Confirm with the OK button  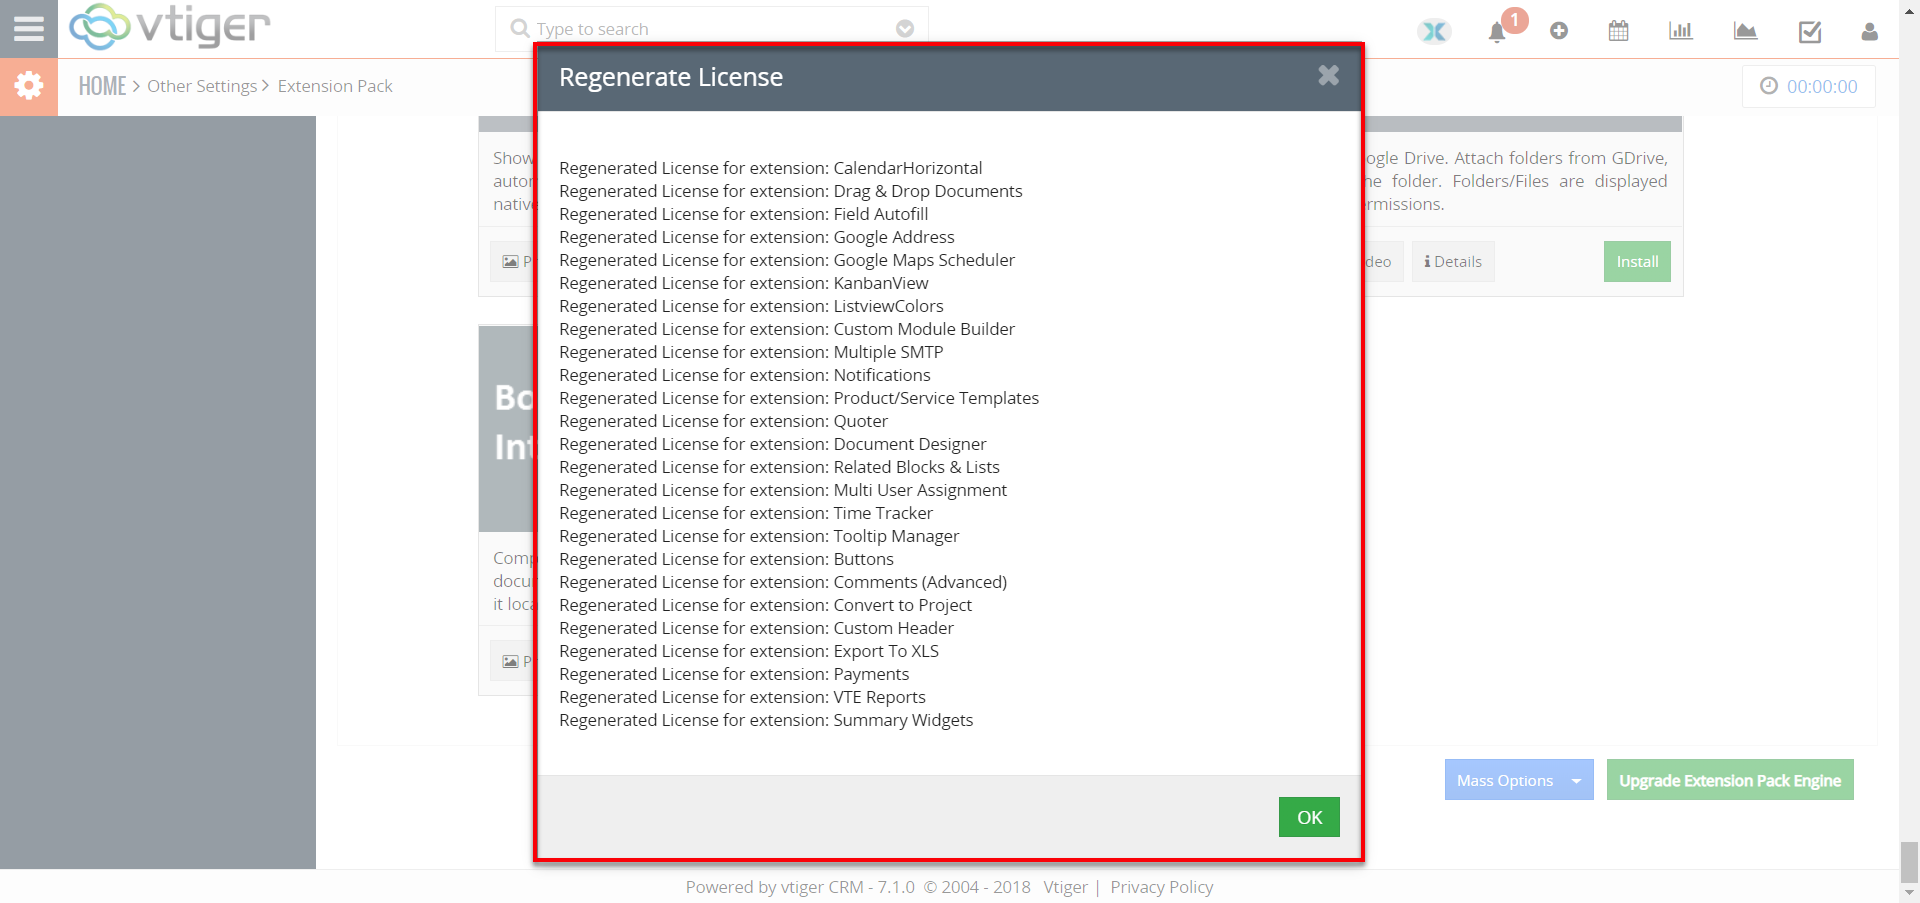tap(1309, 817)
